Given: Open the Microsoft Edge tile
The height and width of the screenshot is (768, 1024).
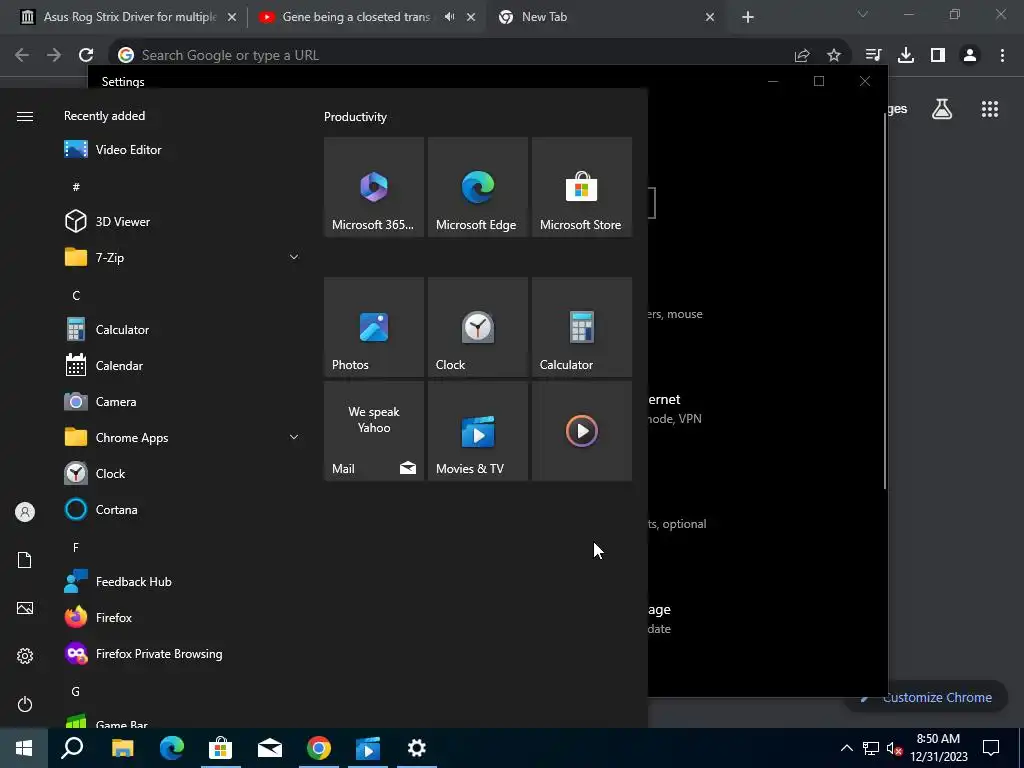Looking at the screenshot, I should pyautogui.click(x=478, y=187).
